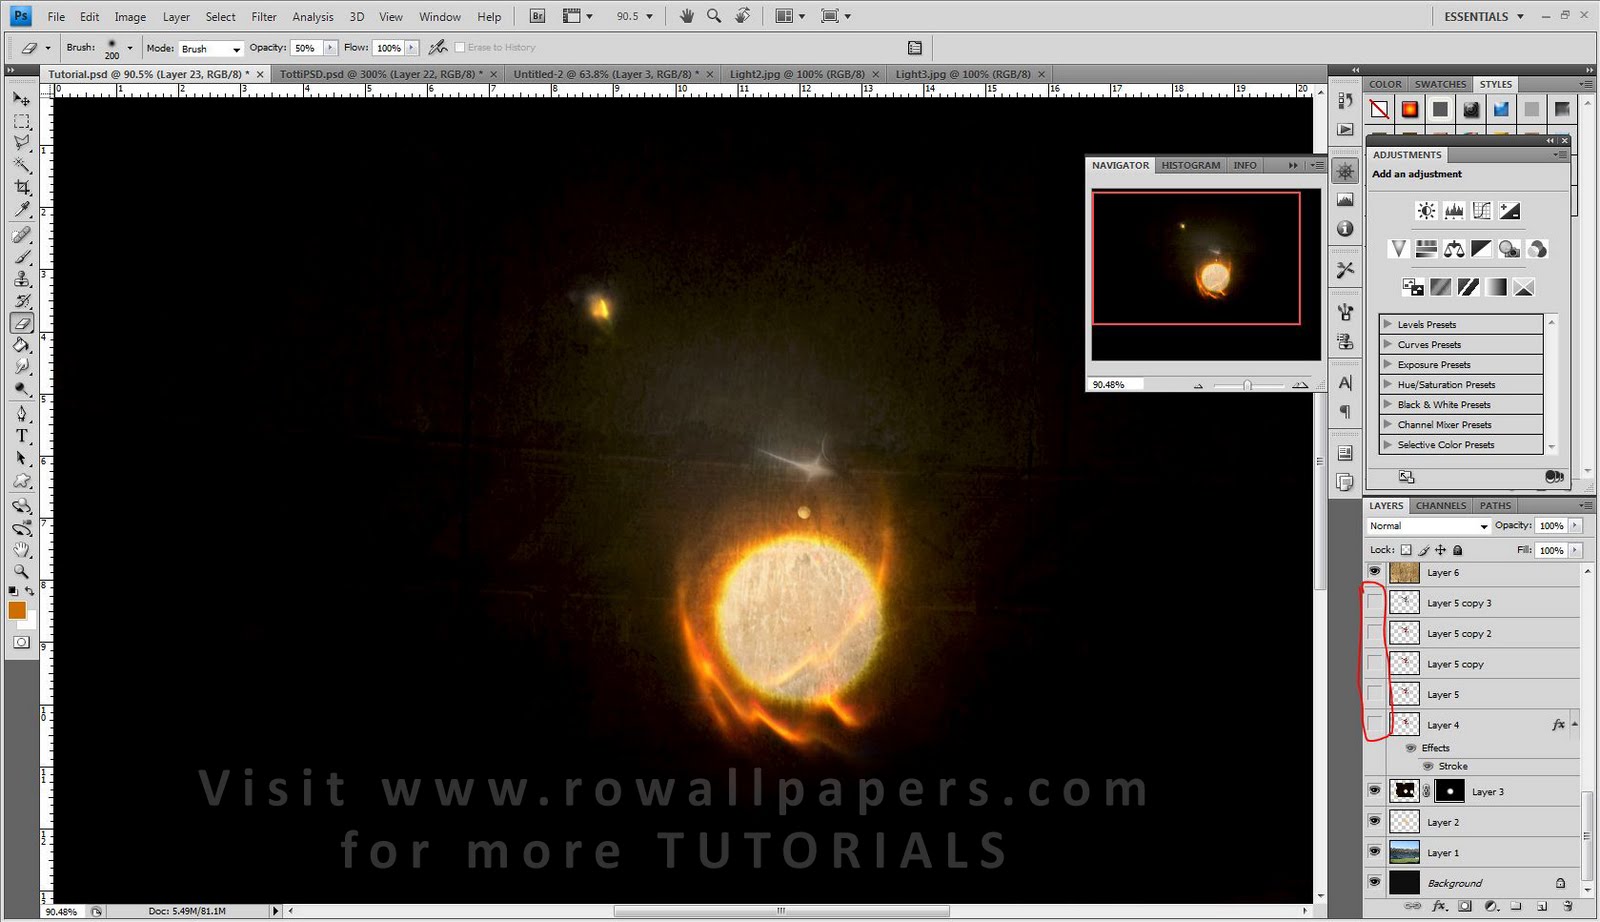Select the Zoom tool in toolbox

(21, 572)
